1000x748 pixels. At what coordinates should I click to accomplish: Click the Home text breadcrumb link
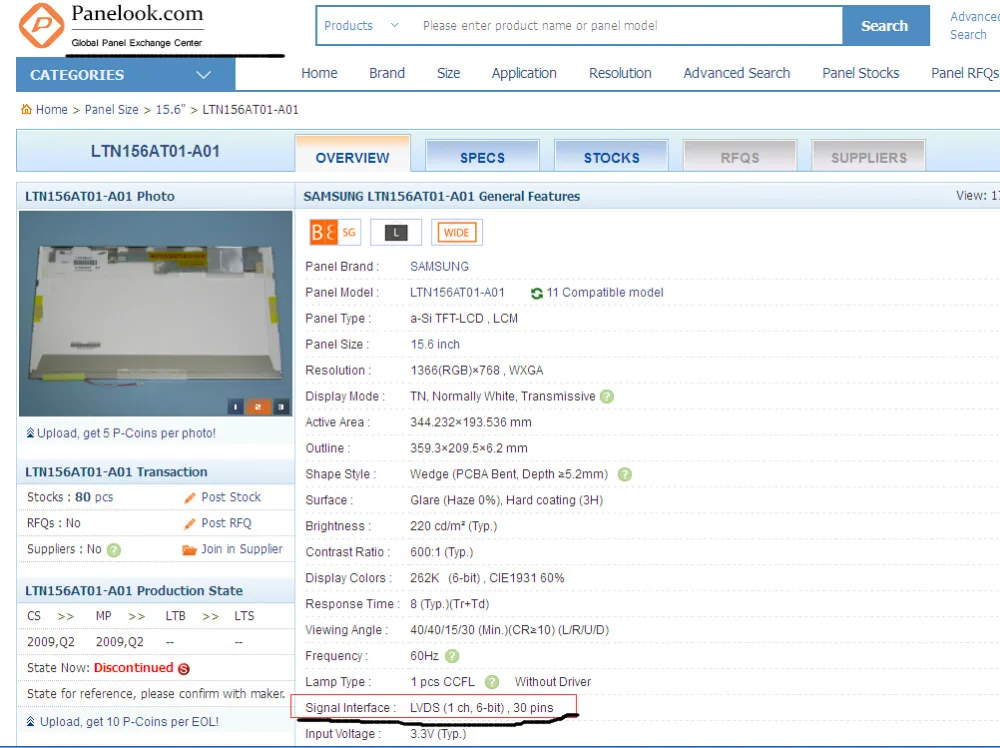(x=52, y=109)
